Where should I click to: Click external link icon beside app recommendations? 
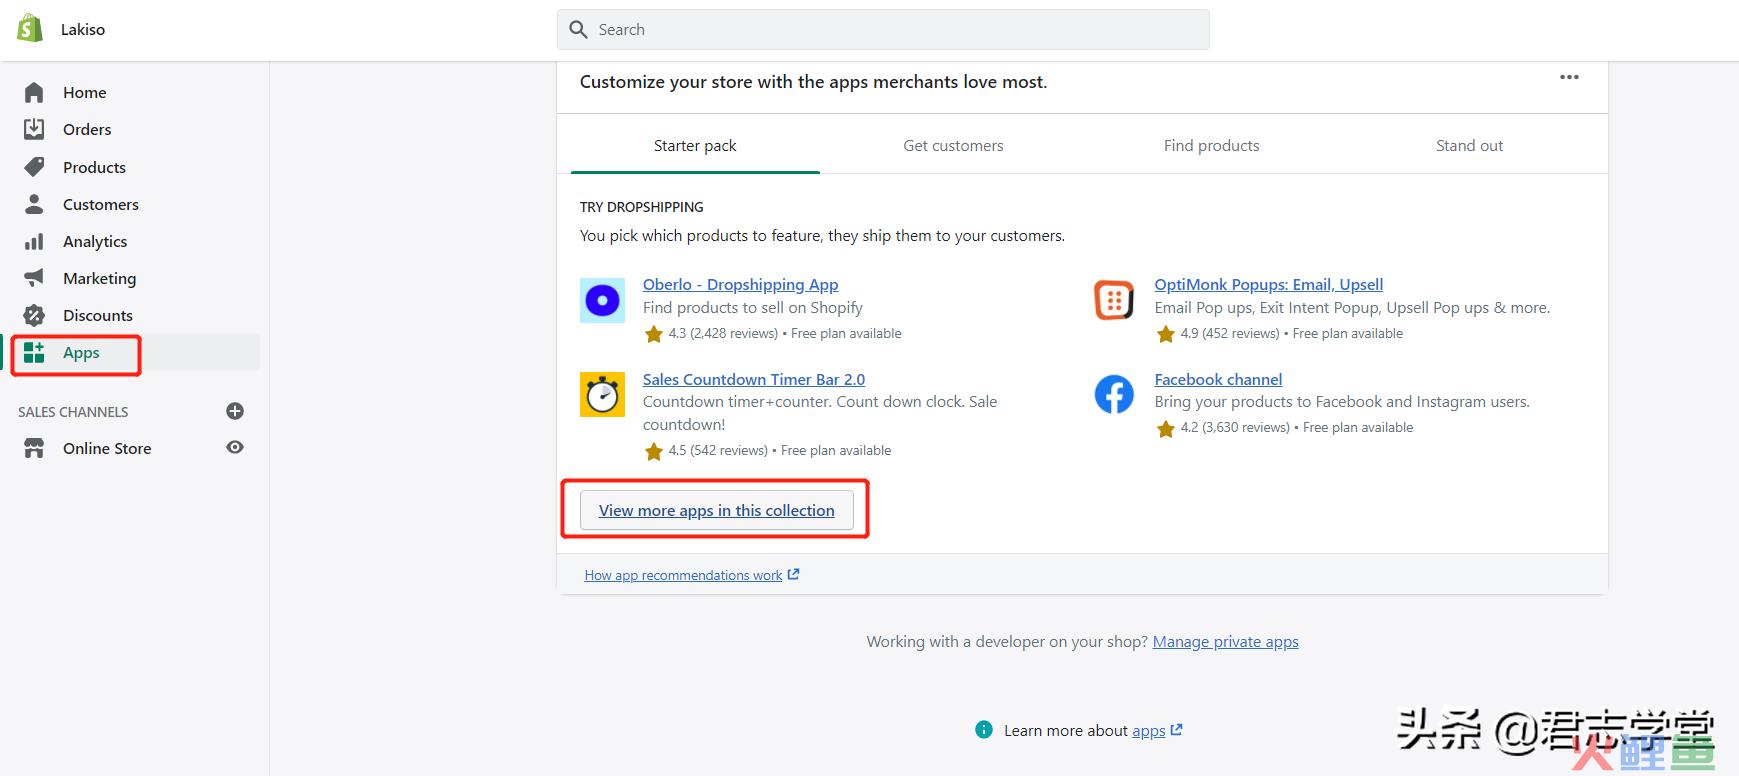pos(793,574)
